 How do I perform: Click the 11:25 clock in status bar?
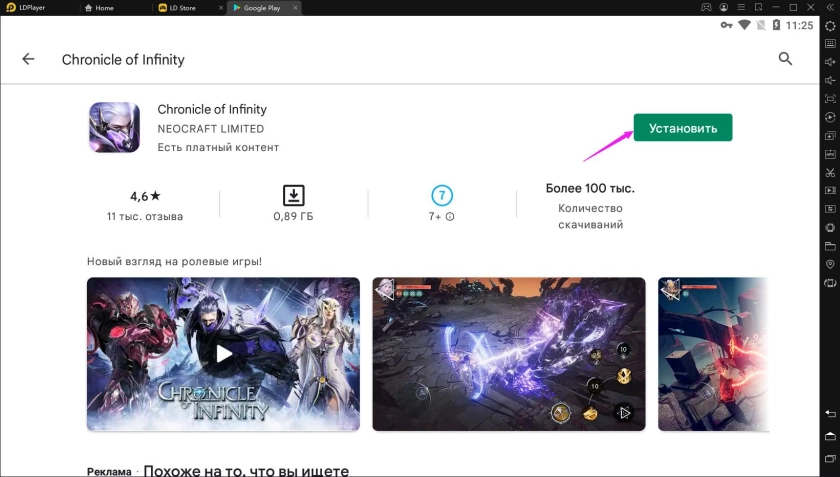799,25
